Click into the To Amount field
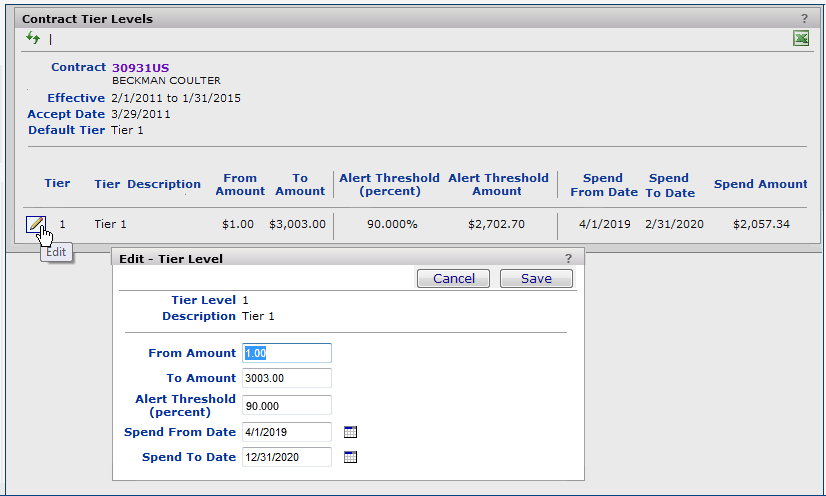826x496 pixels. (x=285, y=378)
